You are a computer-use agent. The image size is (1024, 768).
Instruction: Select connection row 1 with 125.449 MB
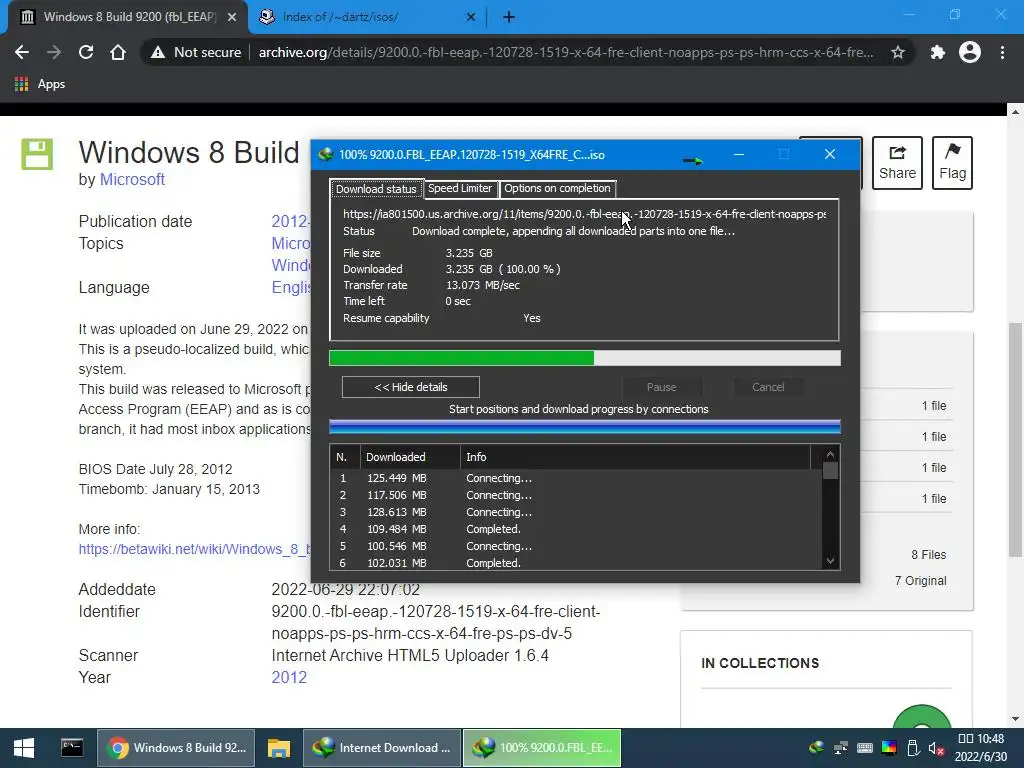coord(576,478)
